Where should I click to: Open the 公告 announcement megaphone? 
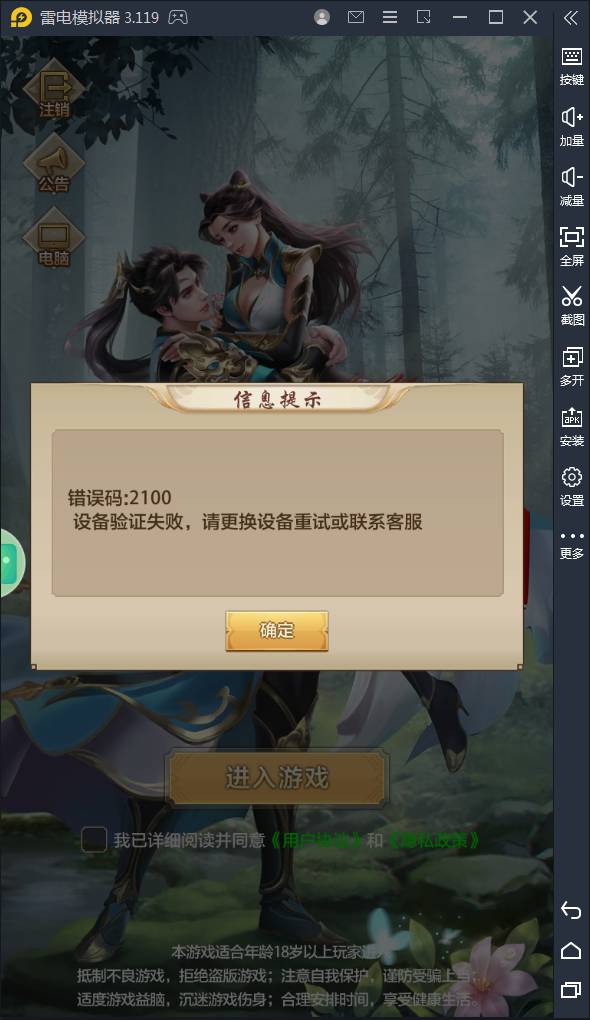(54, 165)
